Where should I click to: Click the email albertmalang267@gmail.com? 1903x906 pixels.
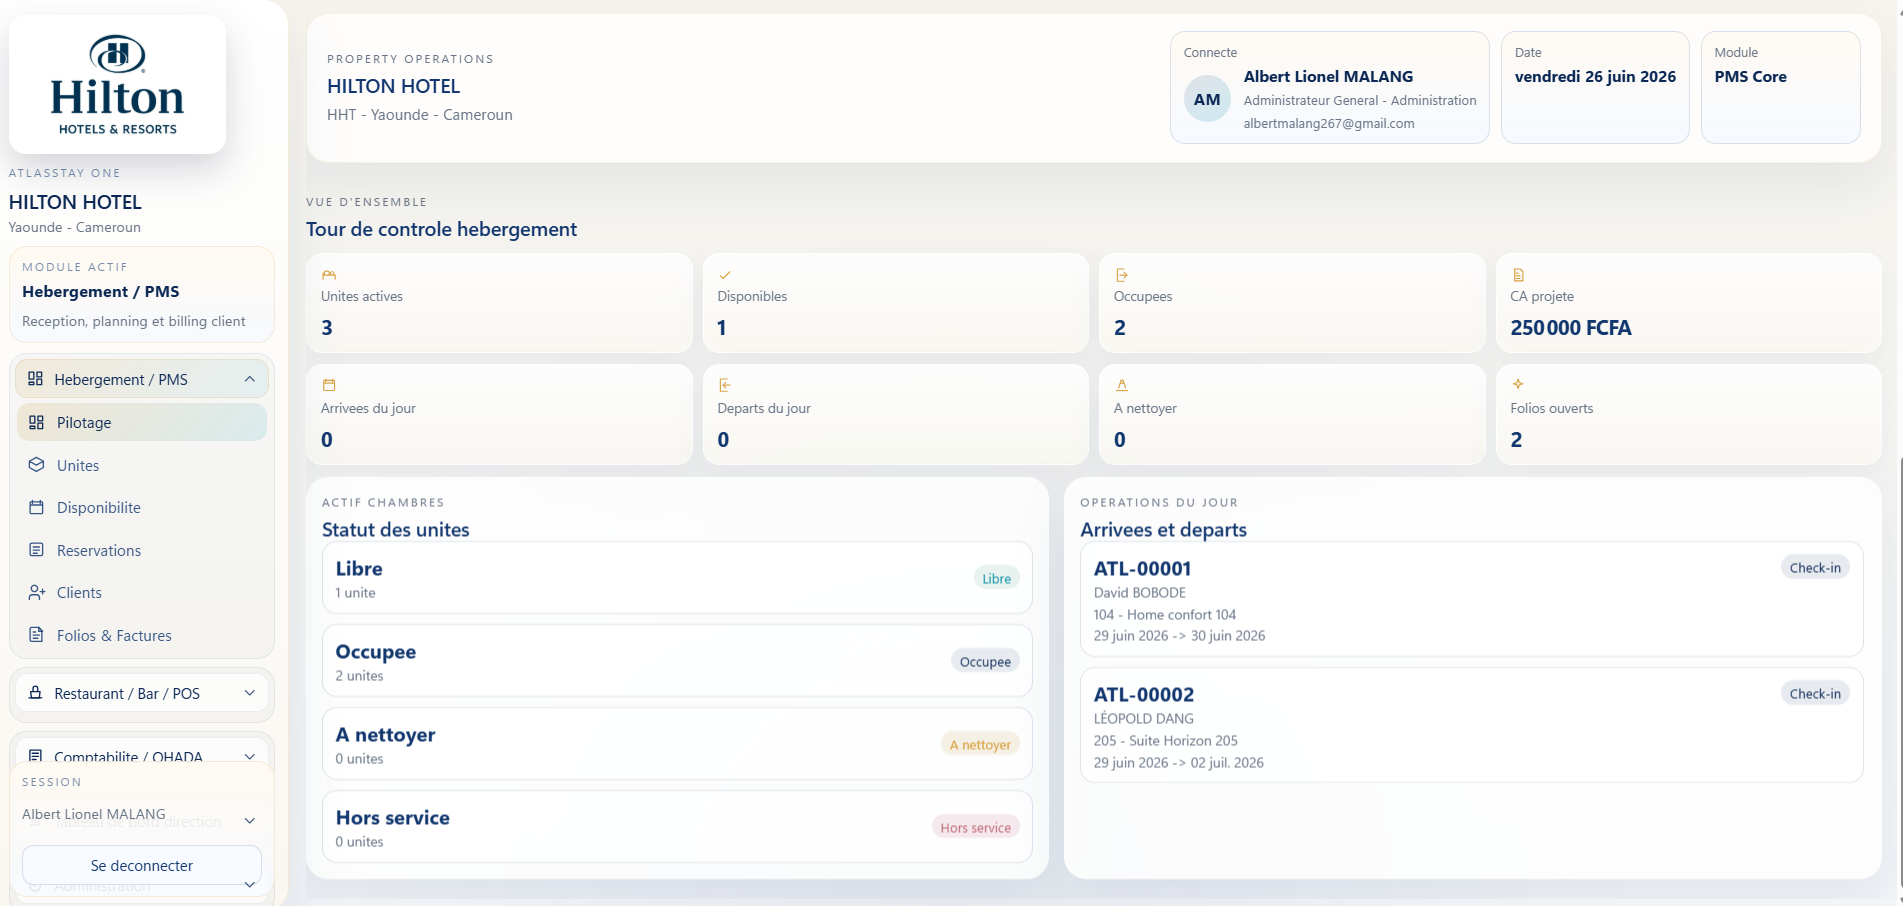(x=1329, y=124)
